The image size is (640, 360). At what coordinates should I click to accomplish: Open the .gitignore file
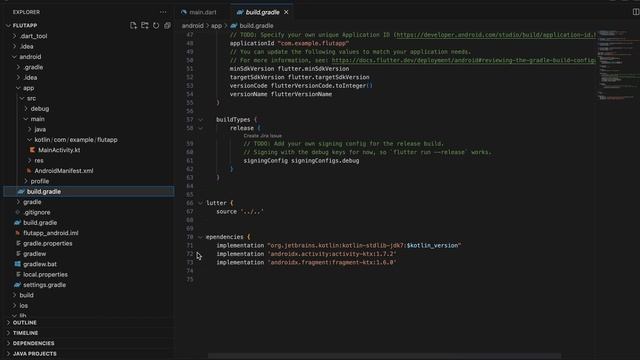pos(37,212)
